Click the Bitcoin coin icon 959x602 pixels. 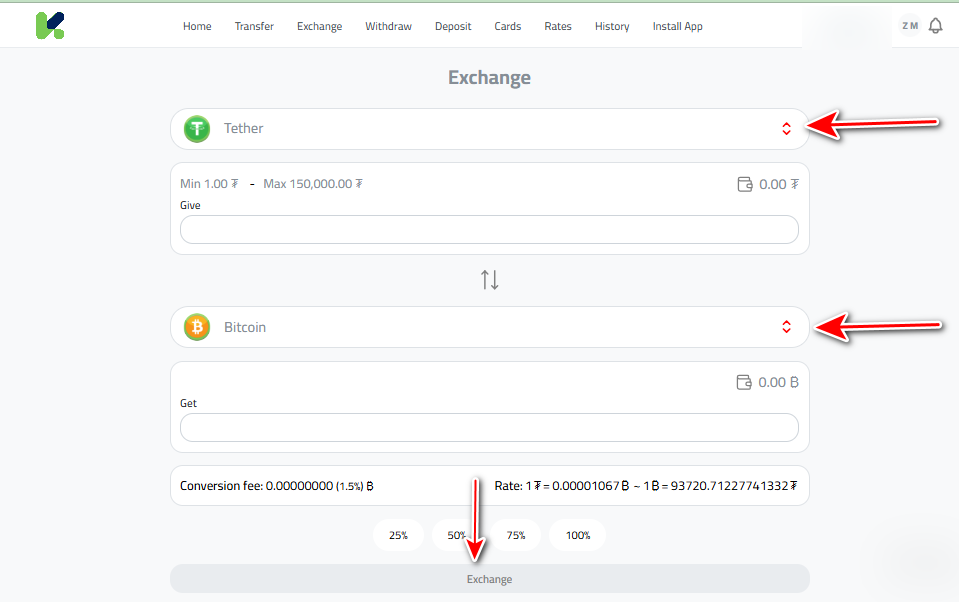pos(196,326)
